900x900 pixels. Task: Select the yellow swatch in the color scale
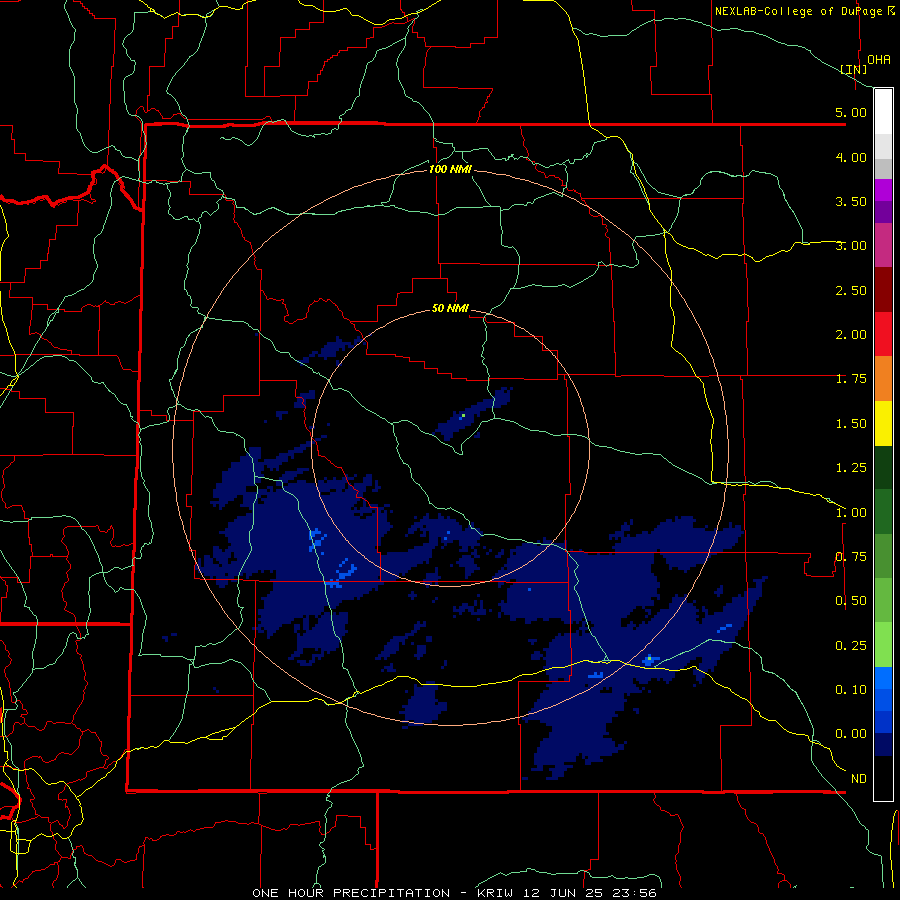tap(883, 423)
